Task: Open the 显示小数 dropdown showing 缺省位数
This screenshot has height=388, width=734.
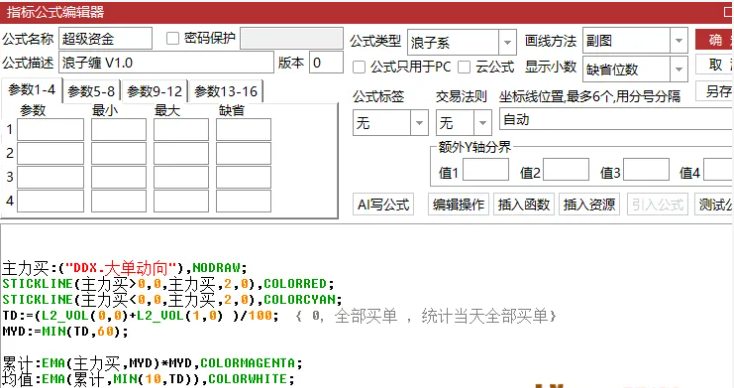Action: (x=635, y=69)
